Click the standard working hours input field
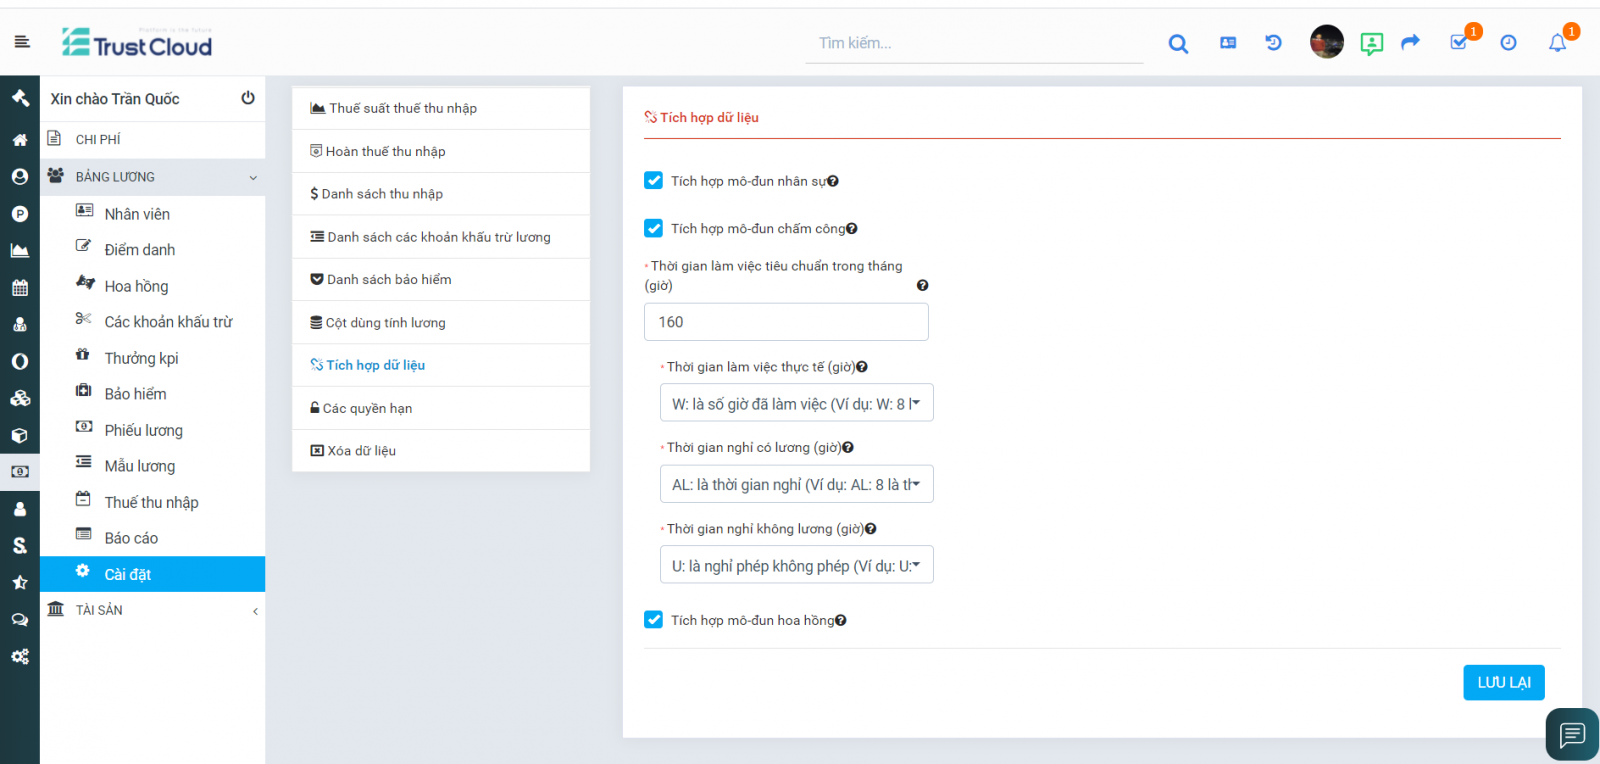1600x764 pixels. coord(786,322)
